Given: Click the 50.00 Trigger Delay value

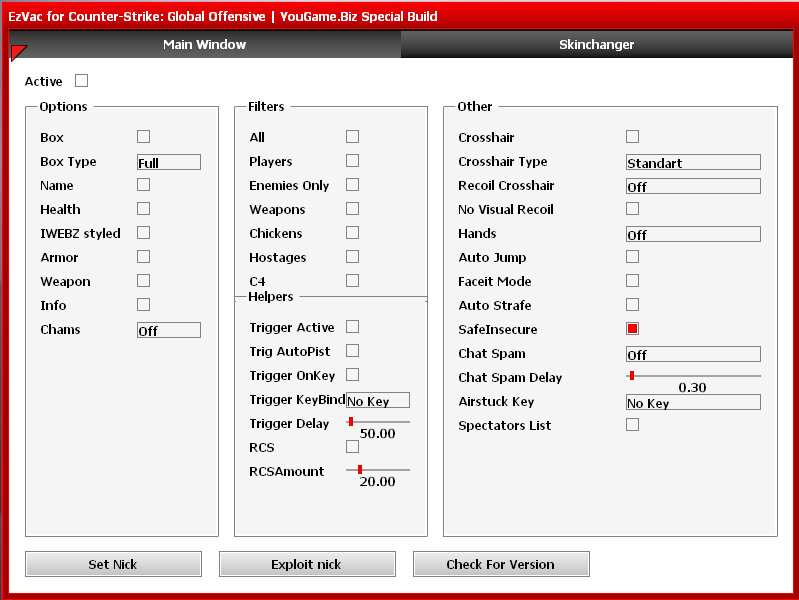Looking at the screenshot, I should 378,434.
